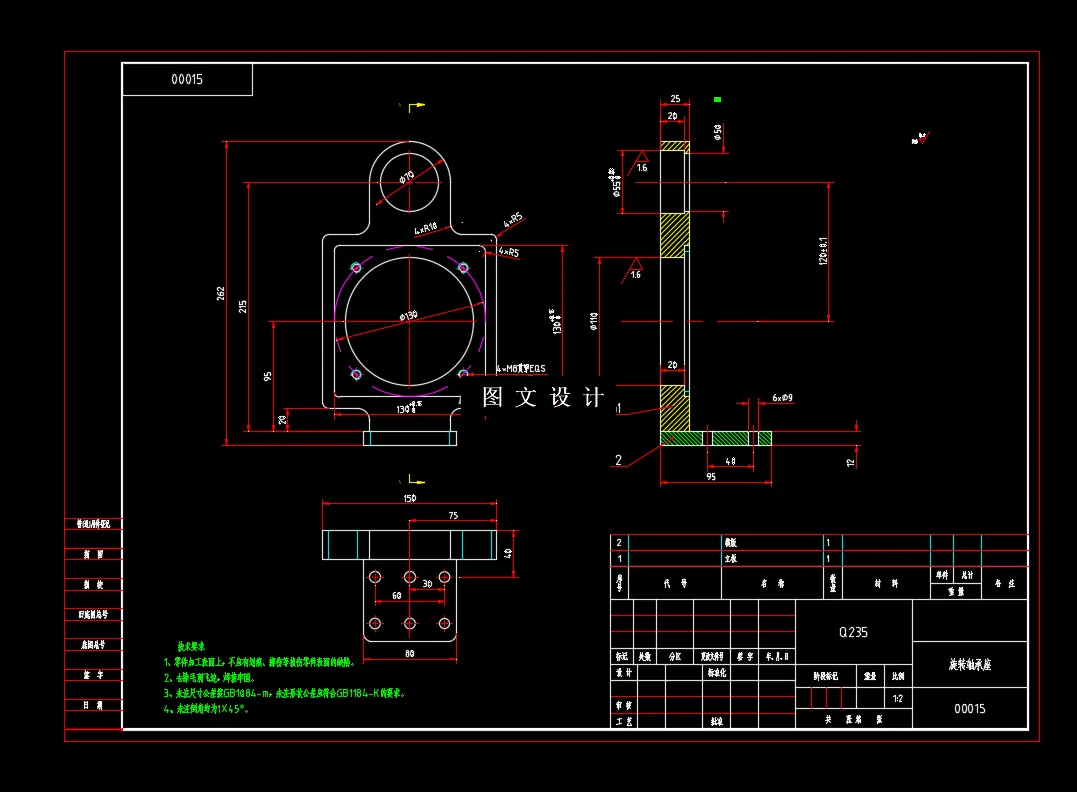Viewport: 1077px width, 792px height.
Task: Select item number 2 in parts list
Action: [x=619, y=543]
